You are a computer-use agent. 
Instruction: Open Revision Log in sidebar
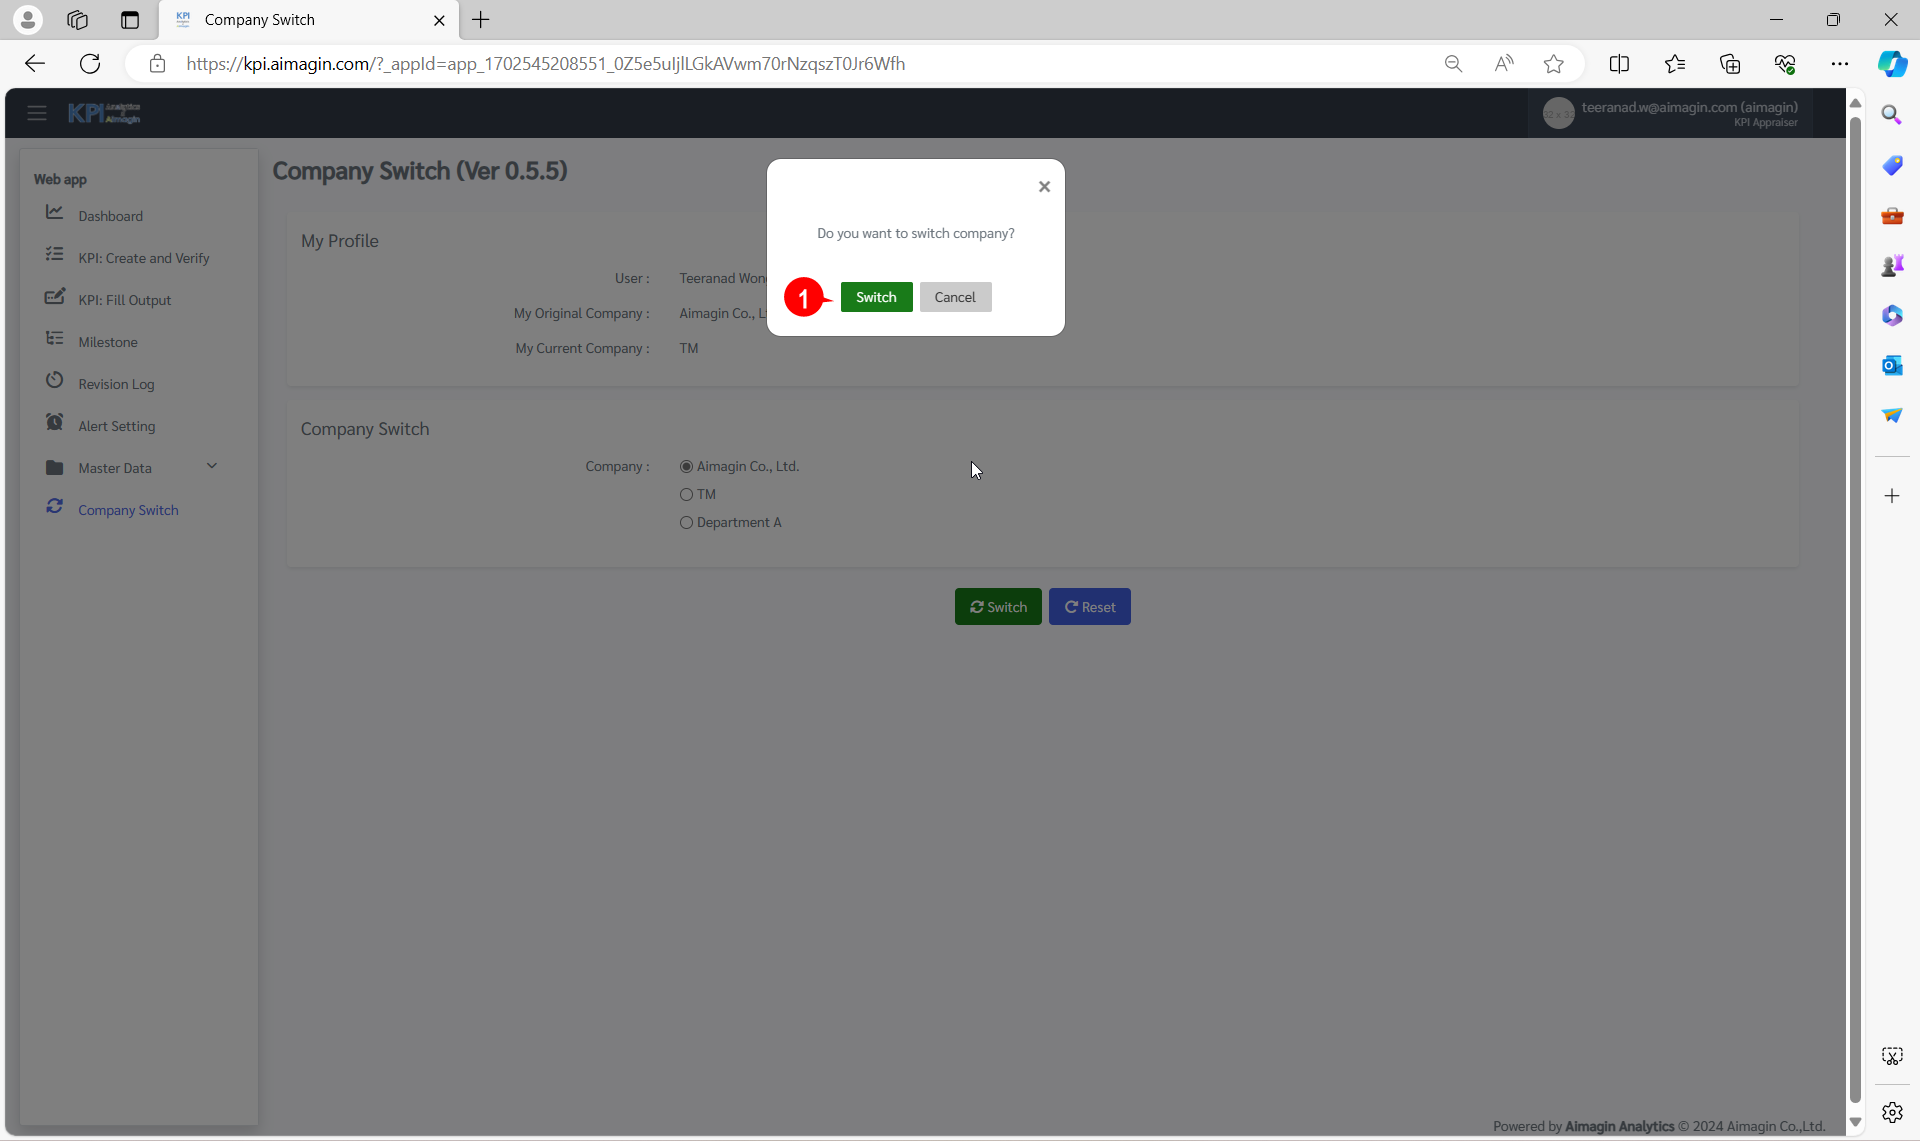click(x=116, y=384)
